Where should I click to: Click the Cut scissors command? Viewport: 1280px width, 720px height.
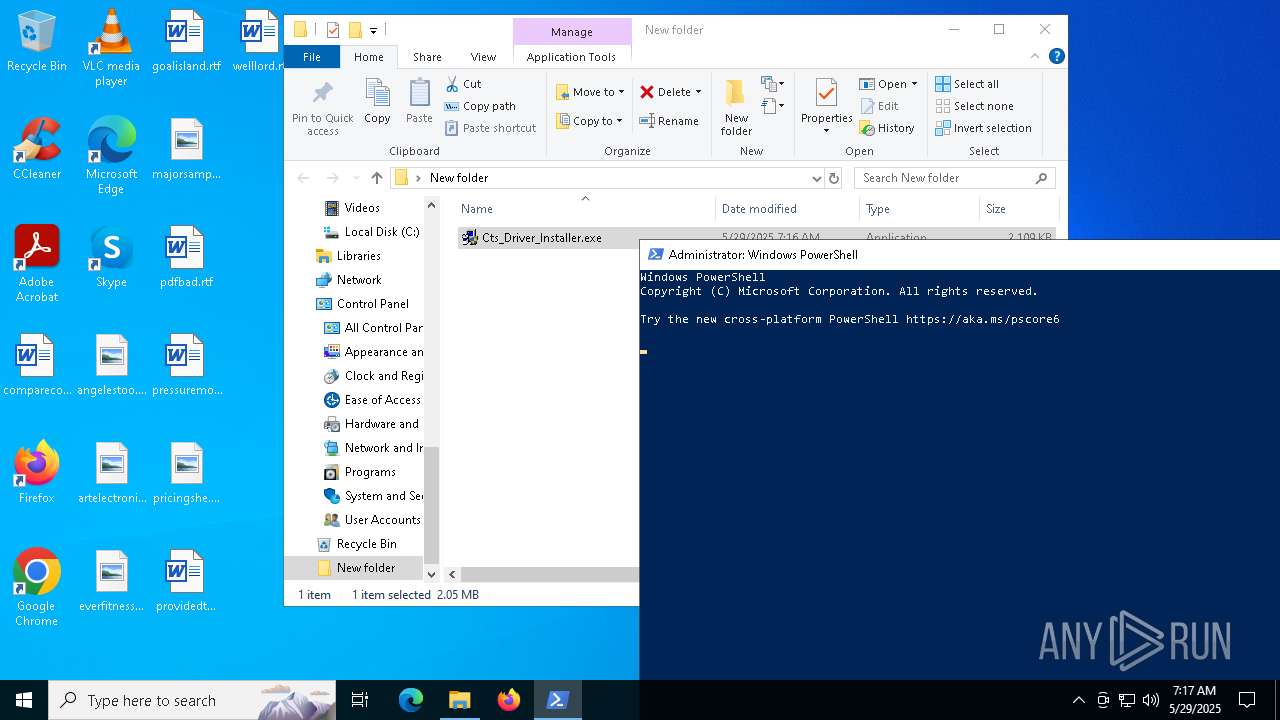click(463, 84)
